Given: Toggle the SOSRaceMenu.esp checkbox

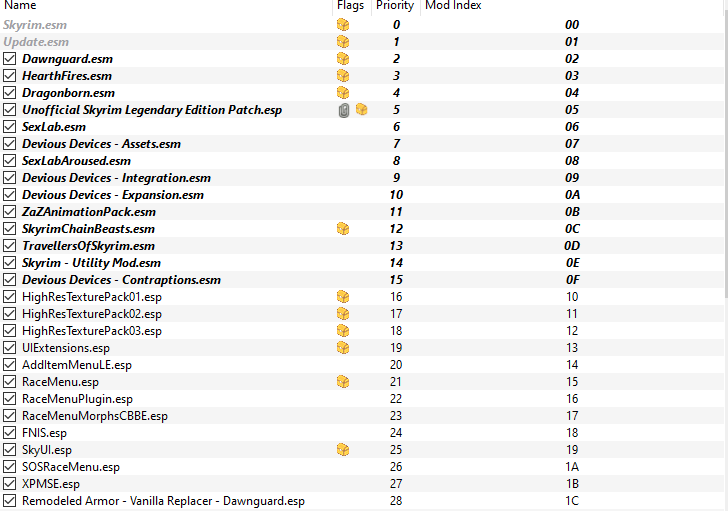Looking at the screenshot, I should pyautogui.click(x=9, y=467).
